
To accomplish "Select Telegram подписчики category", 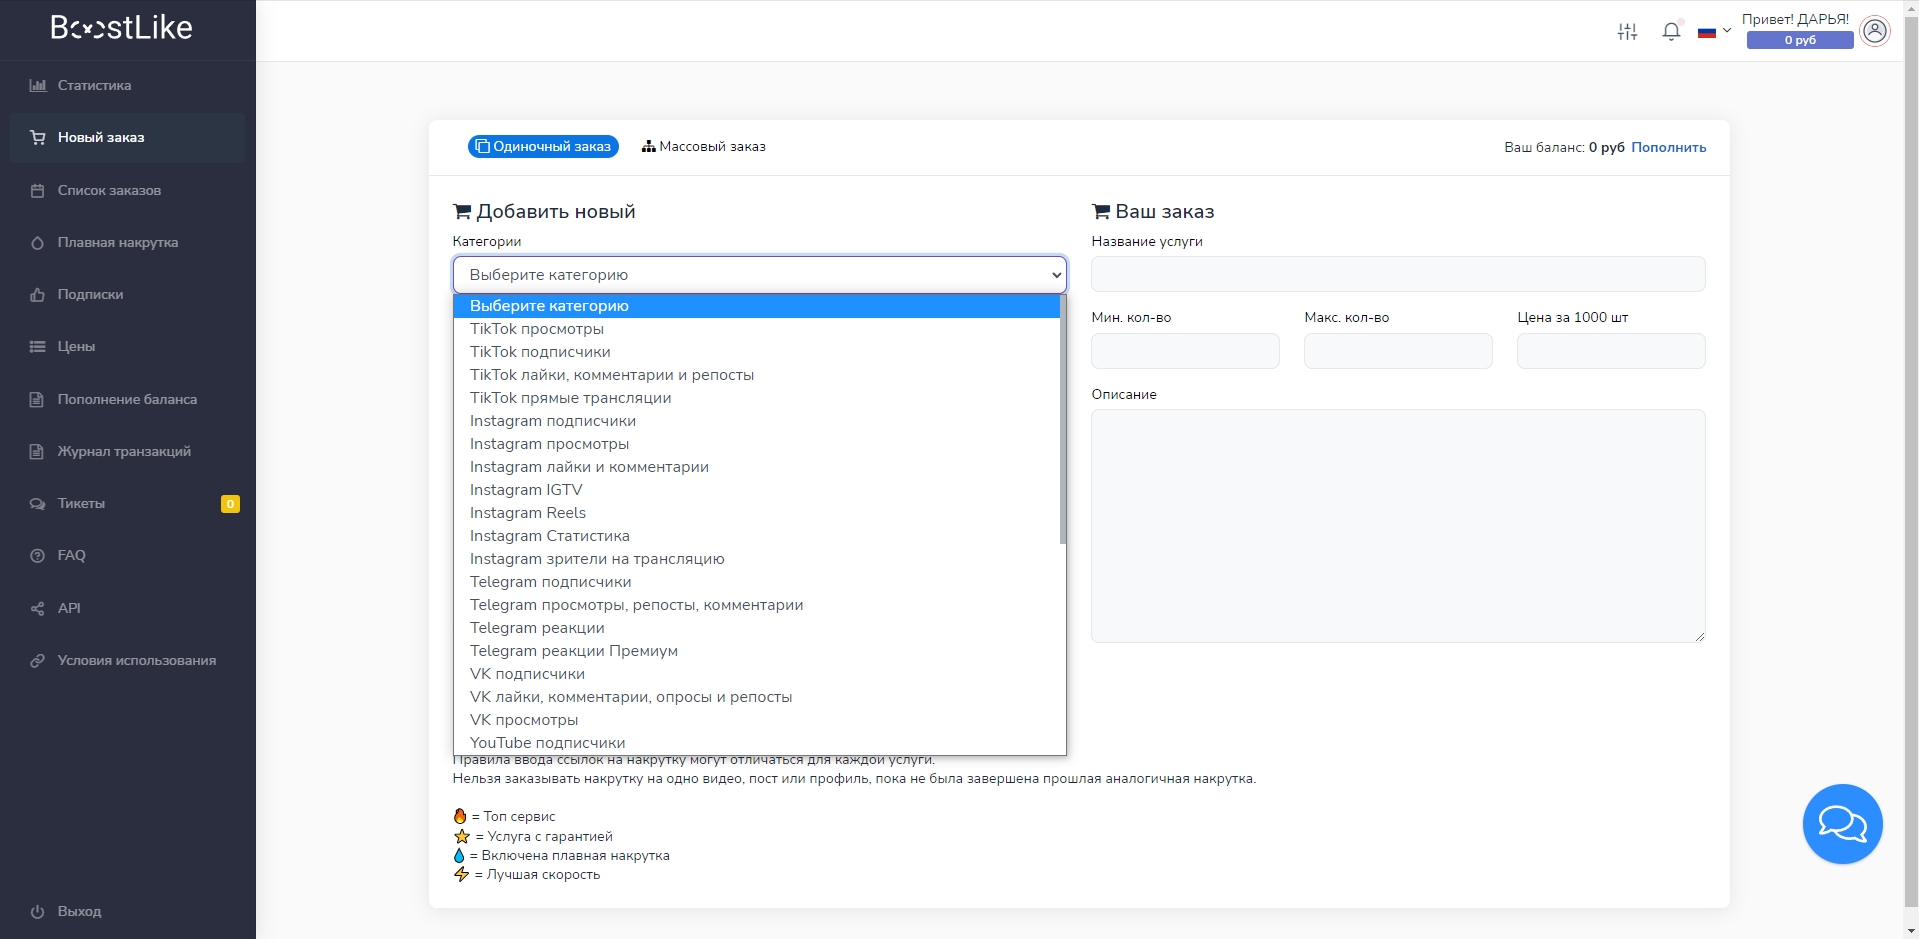I will coord(756,582).
